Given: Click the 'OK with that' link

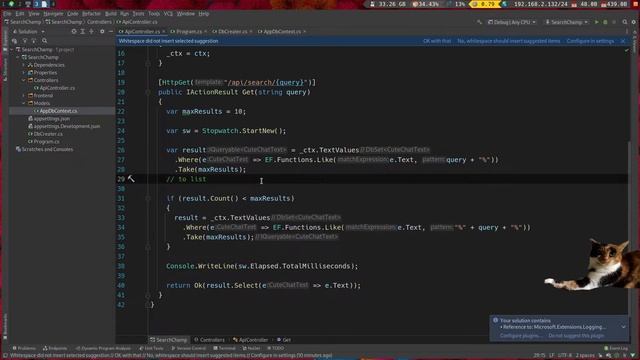Looking at the screenshot, I should coord(437,41).
